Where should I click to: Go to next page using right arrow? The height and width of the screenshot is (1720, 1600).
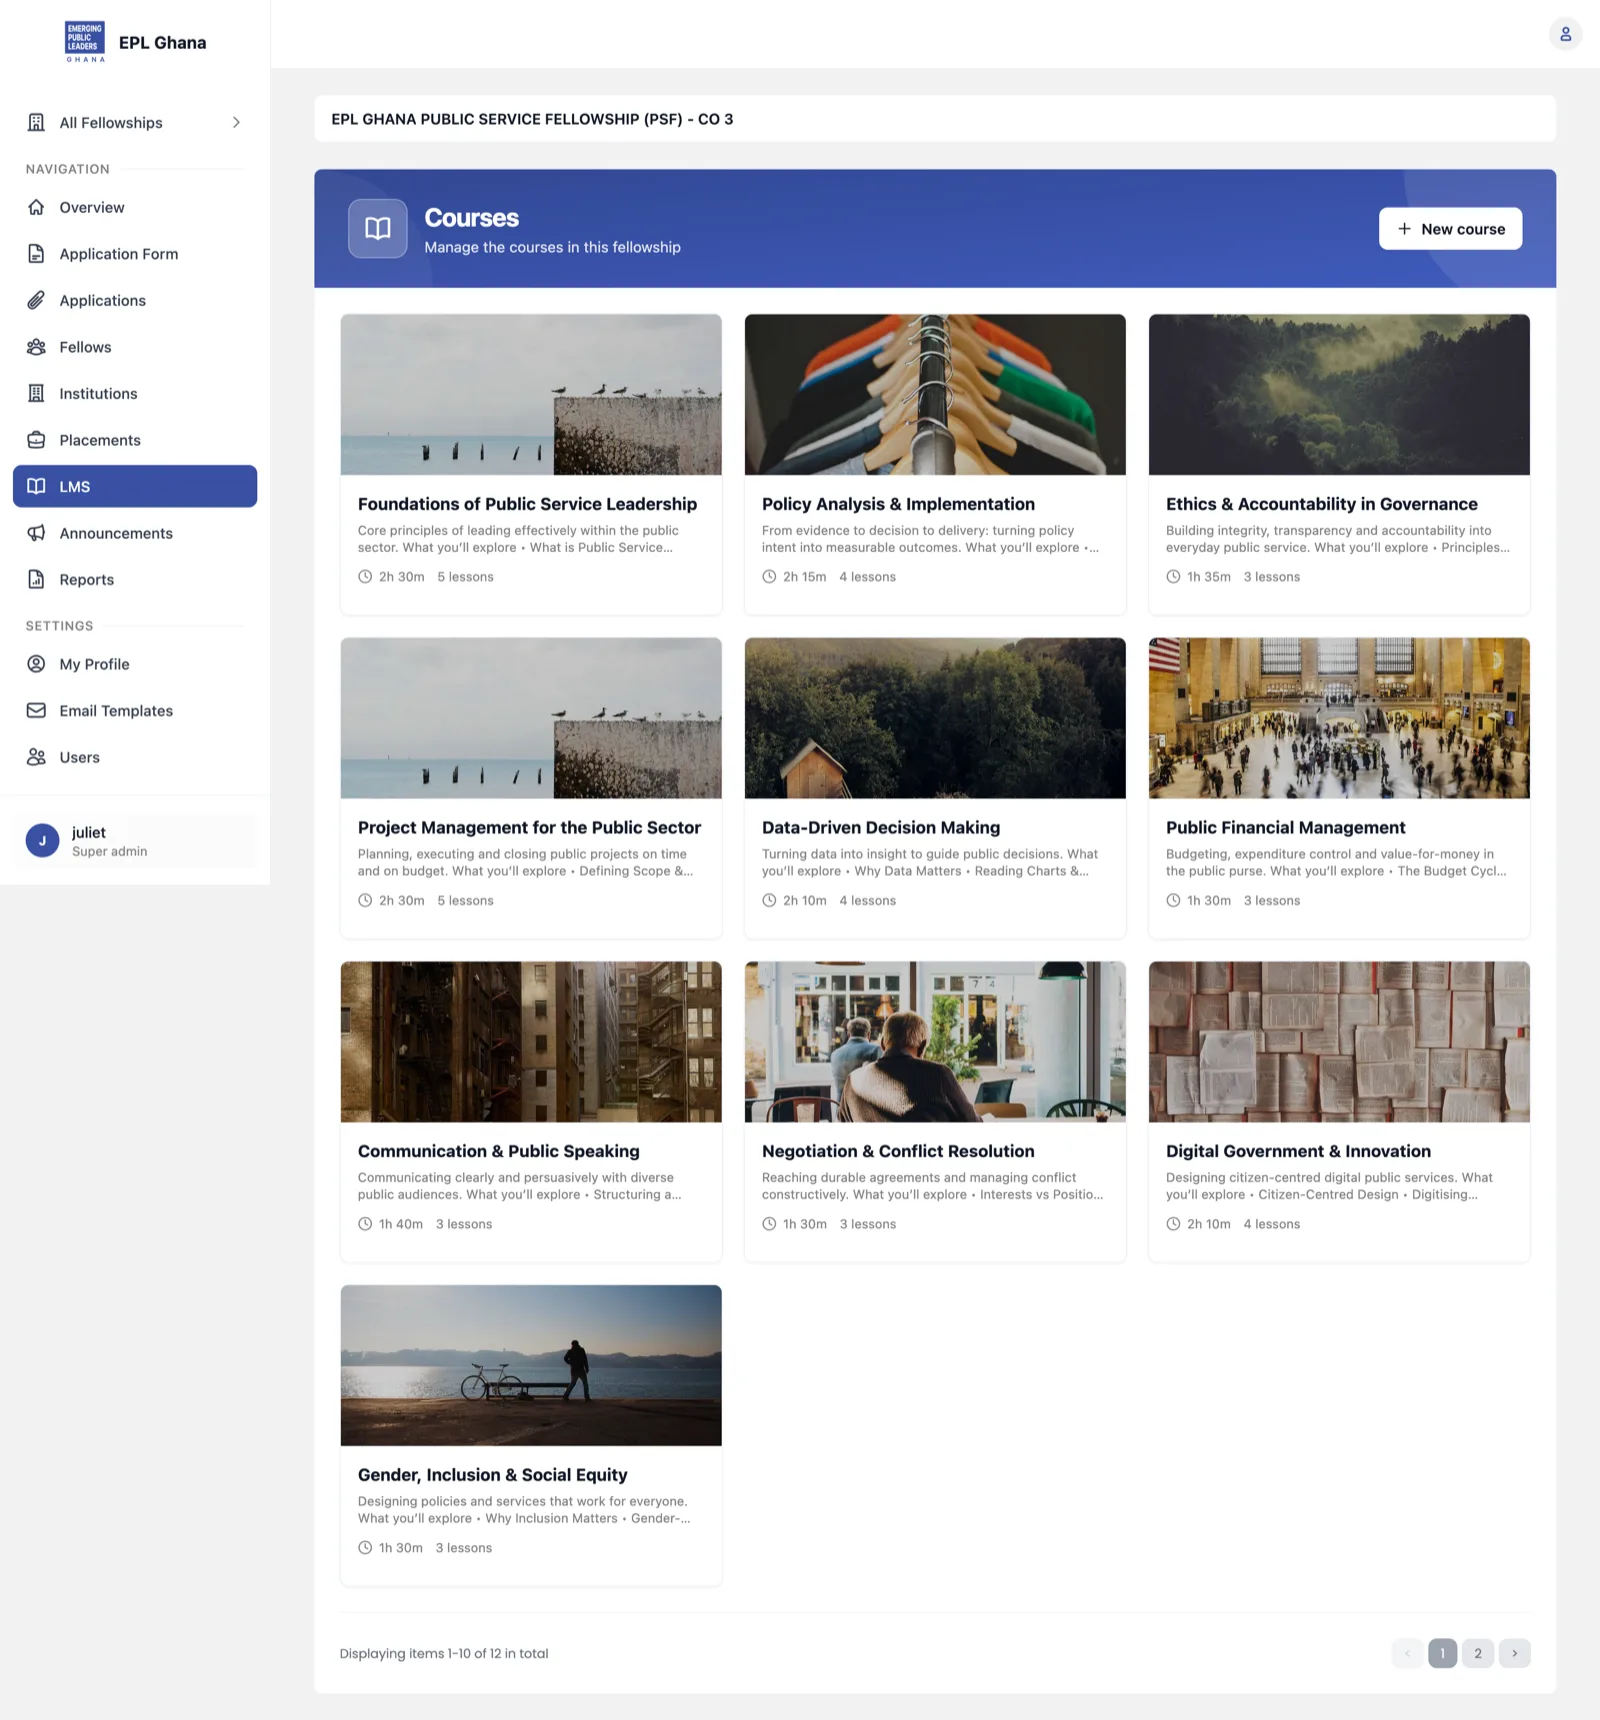click(1514, 1653)
